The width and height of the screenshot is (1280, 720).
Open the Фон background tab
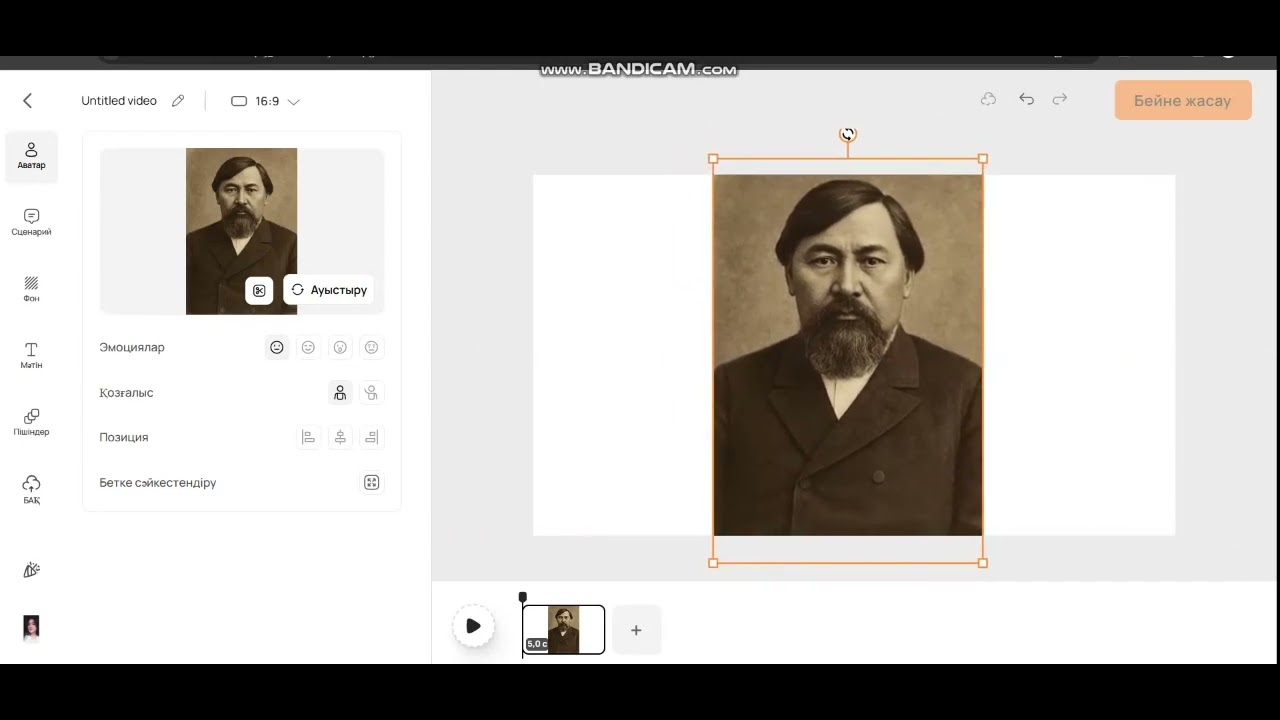31,289
